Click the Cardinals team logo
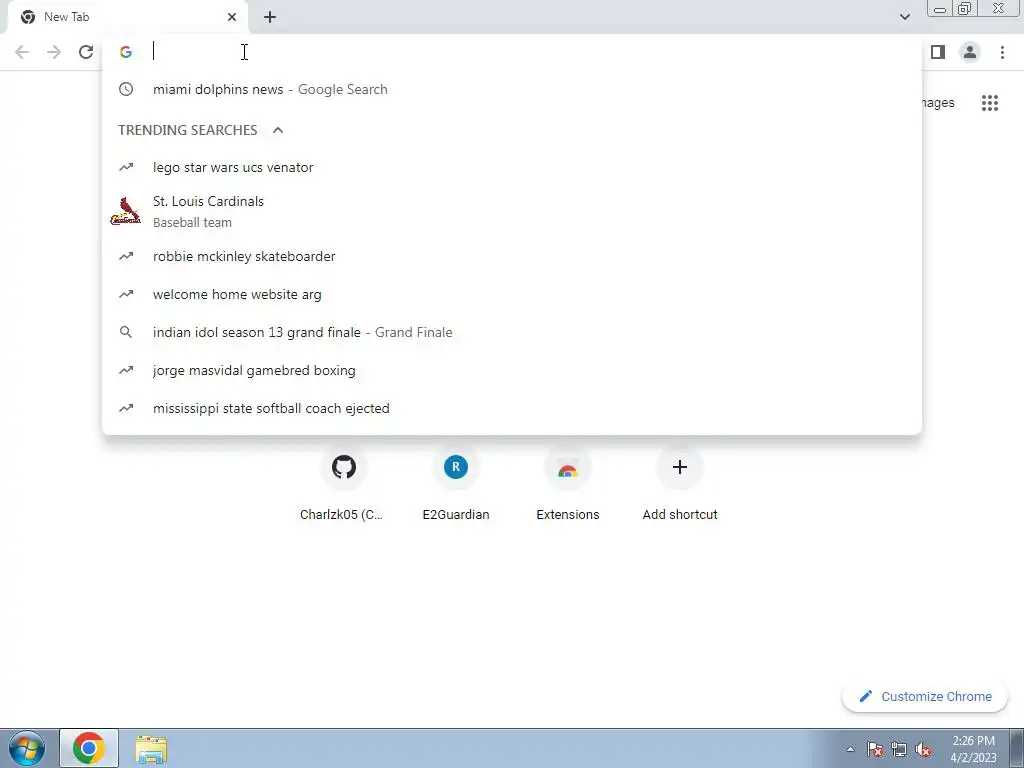 point(125,212)
